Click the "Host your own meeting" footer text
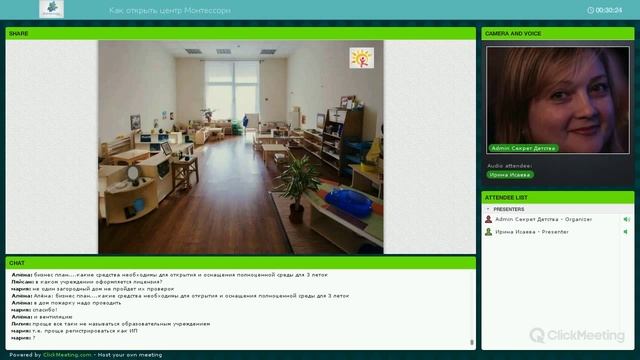Viewport: 640px width, 360px height. (x=130, y=355)
